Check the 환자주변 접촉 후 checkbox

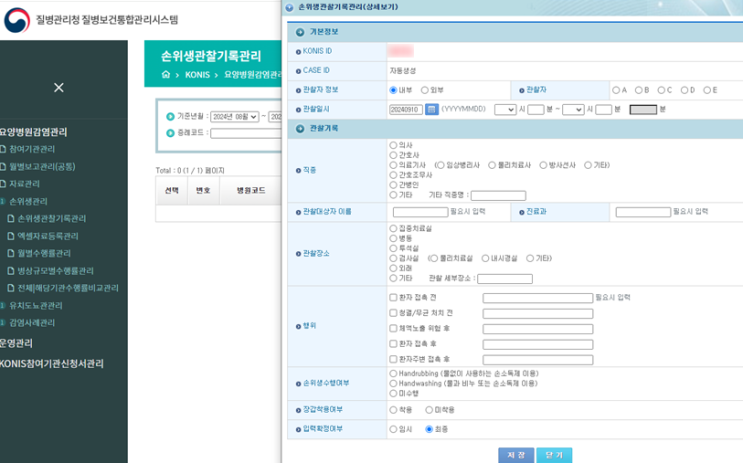393,359
